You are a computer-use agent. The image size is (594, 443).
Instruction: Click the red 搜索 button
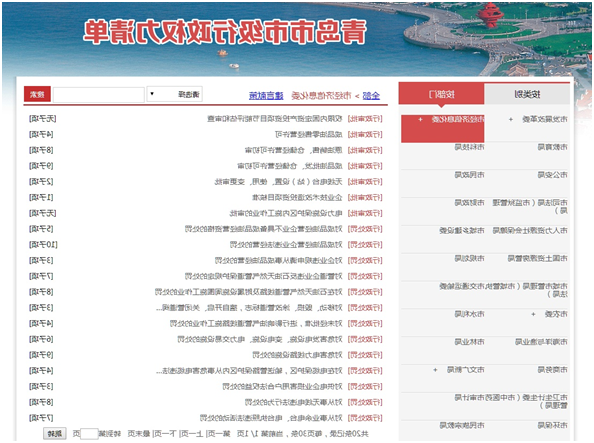37,94
